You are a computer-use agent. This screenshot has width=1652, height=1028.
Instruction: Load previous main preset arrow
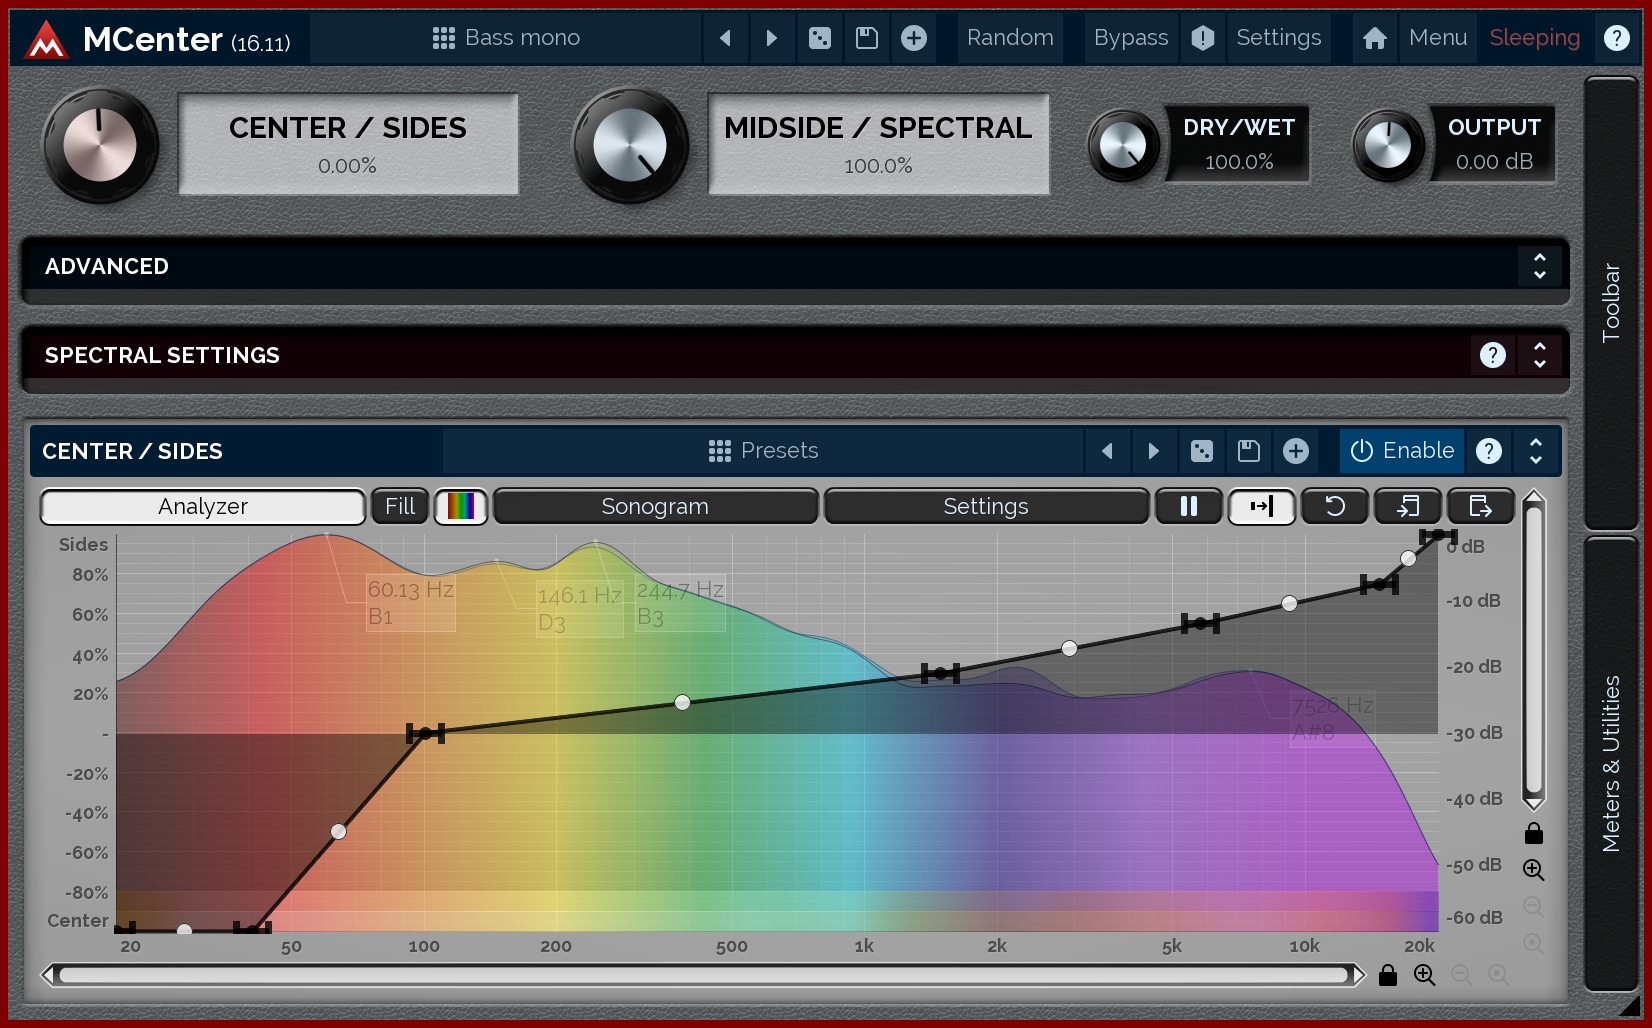(725, 38)
